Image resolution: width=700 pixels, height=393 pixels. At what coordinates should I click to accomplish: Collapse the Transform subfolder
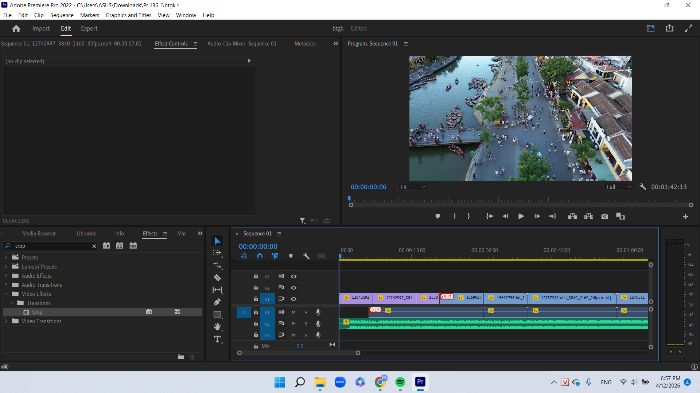pos(12,303)
